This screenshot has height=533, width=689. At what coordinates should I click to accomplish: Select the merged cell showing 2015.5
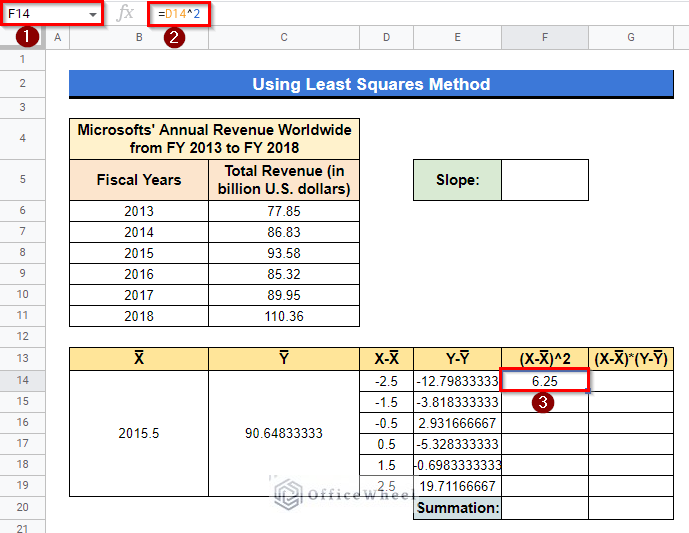(139, 433)
